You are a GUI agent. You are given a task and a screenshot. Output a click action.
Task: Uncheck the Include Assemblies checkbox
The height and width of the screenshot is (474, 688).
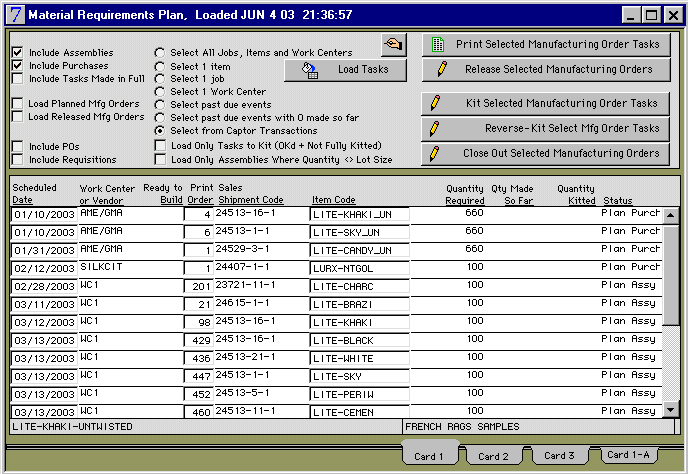point(18,52)
